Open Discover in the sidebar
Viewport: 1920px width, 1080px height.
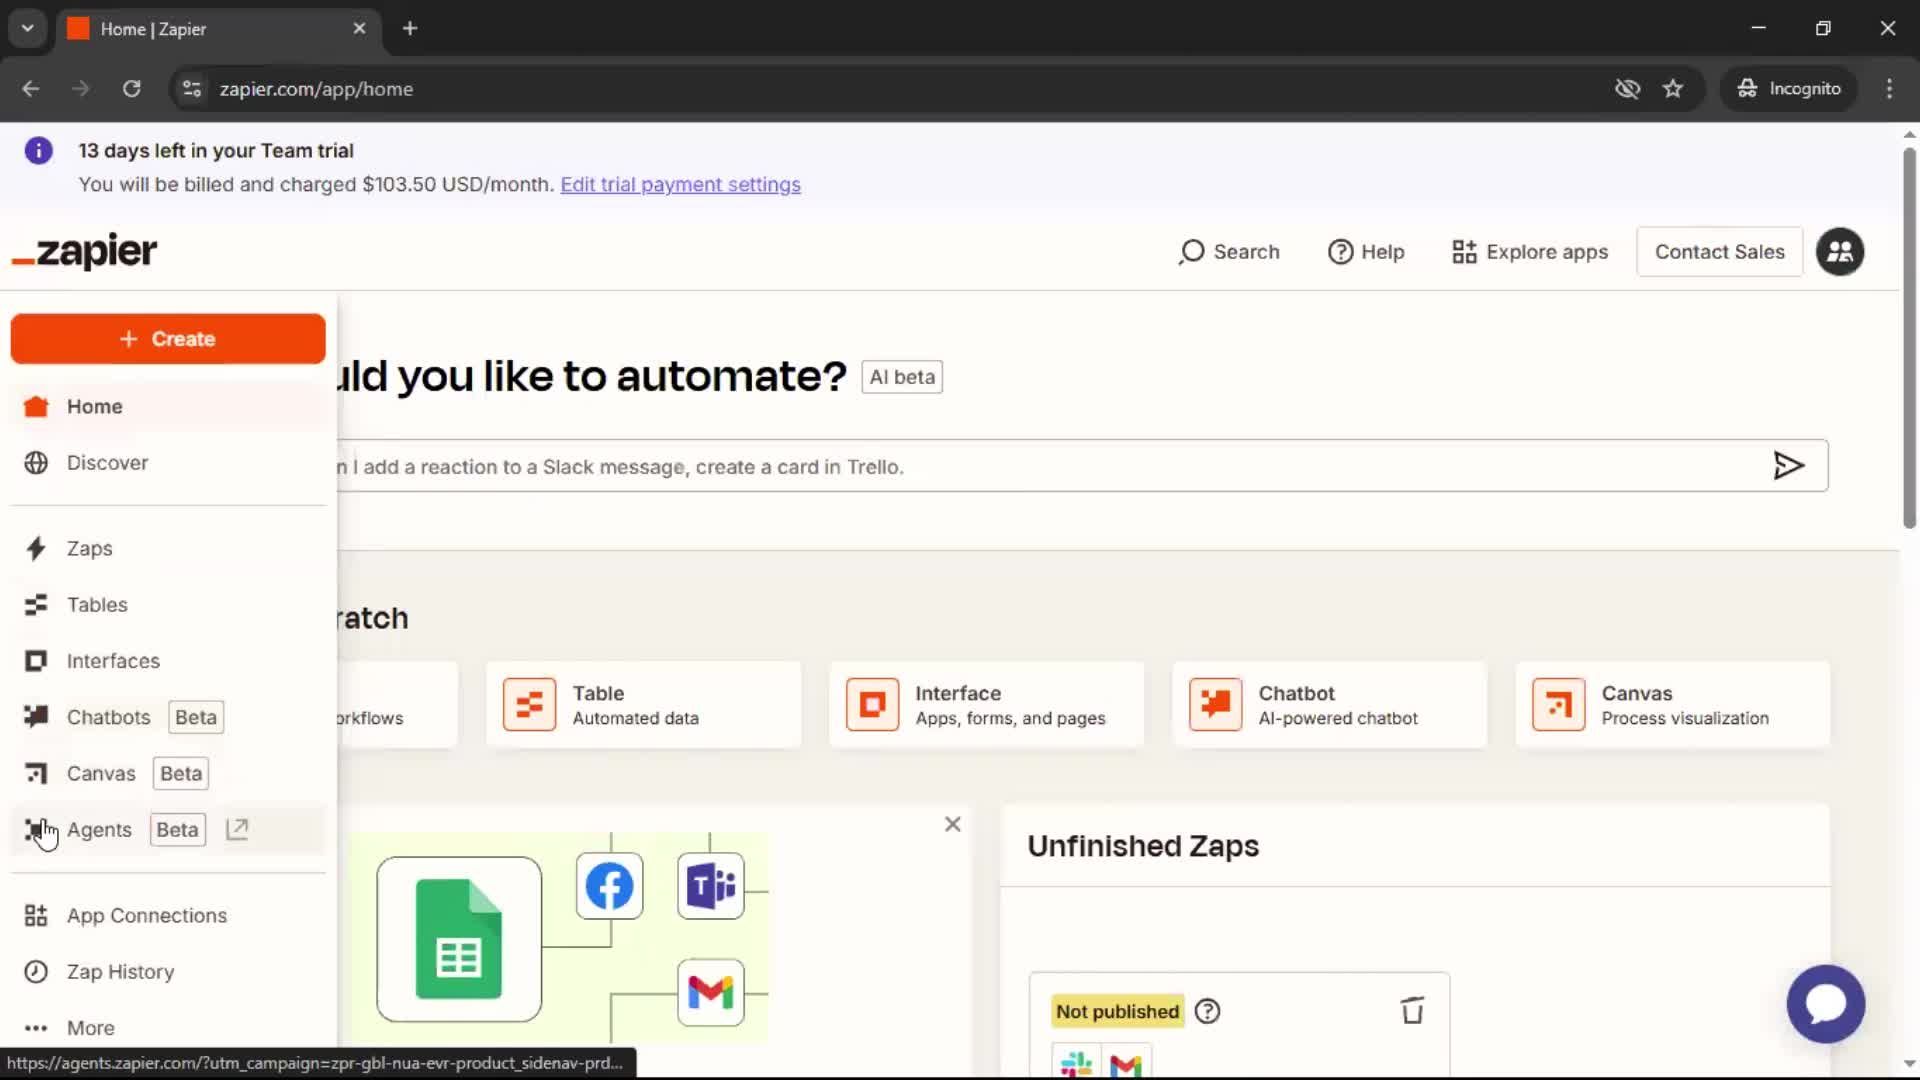[x=168, y=462]
